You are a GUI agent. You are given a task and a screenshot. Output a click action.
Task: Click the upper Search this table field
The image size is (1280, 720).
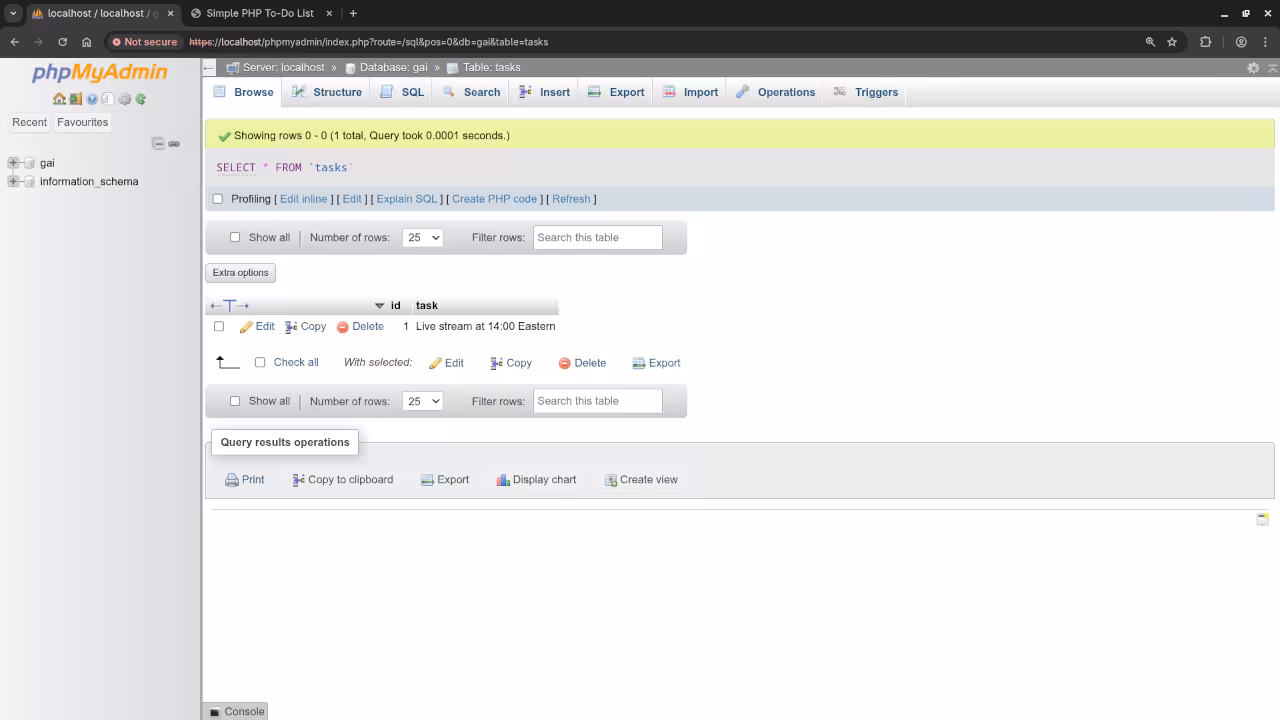tap(597, 238)
